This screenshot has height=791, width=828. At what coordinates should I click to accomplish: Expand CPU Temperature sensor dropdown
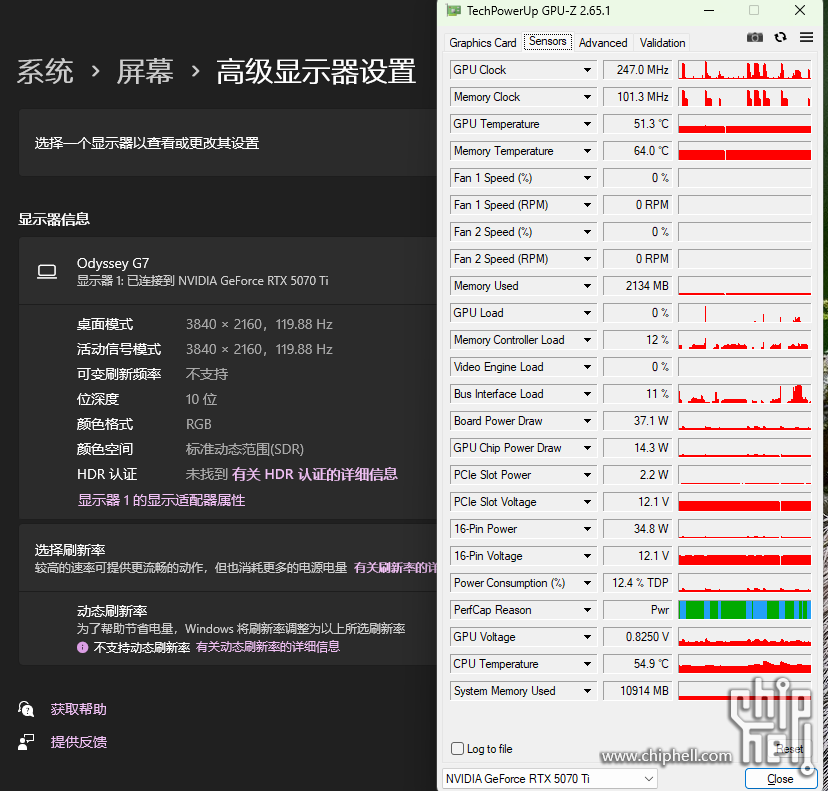[587, 664]
